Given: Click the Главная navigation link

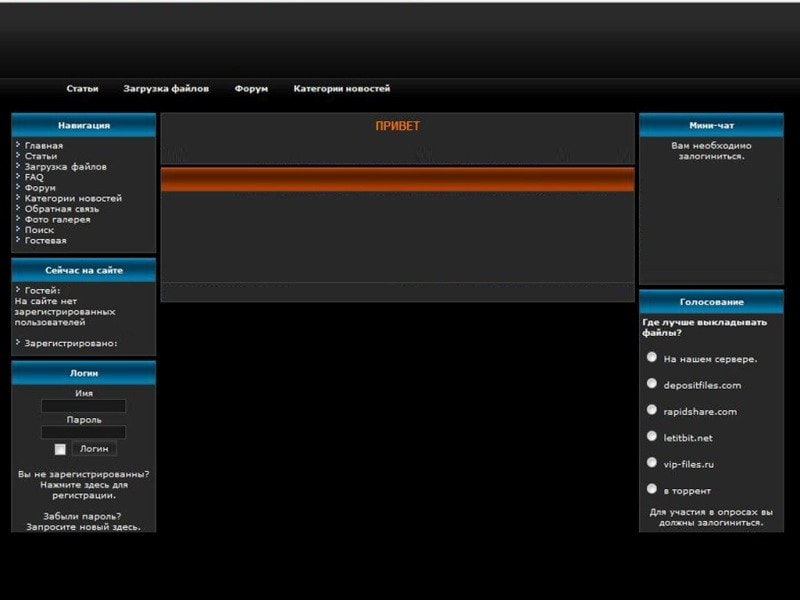Looking at the screenshot, I should pos(43,146).
